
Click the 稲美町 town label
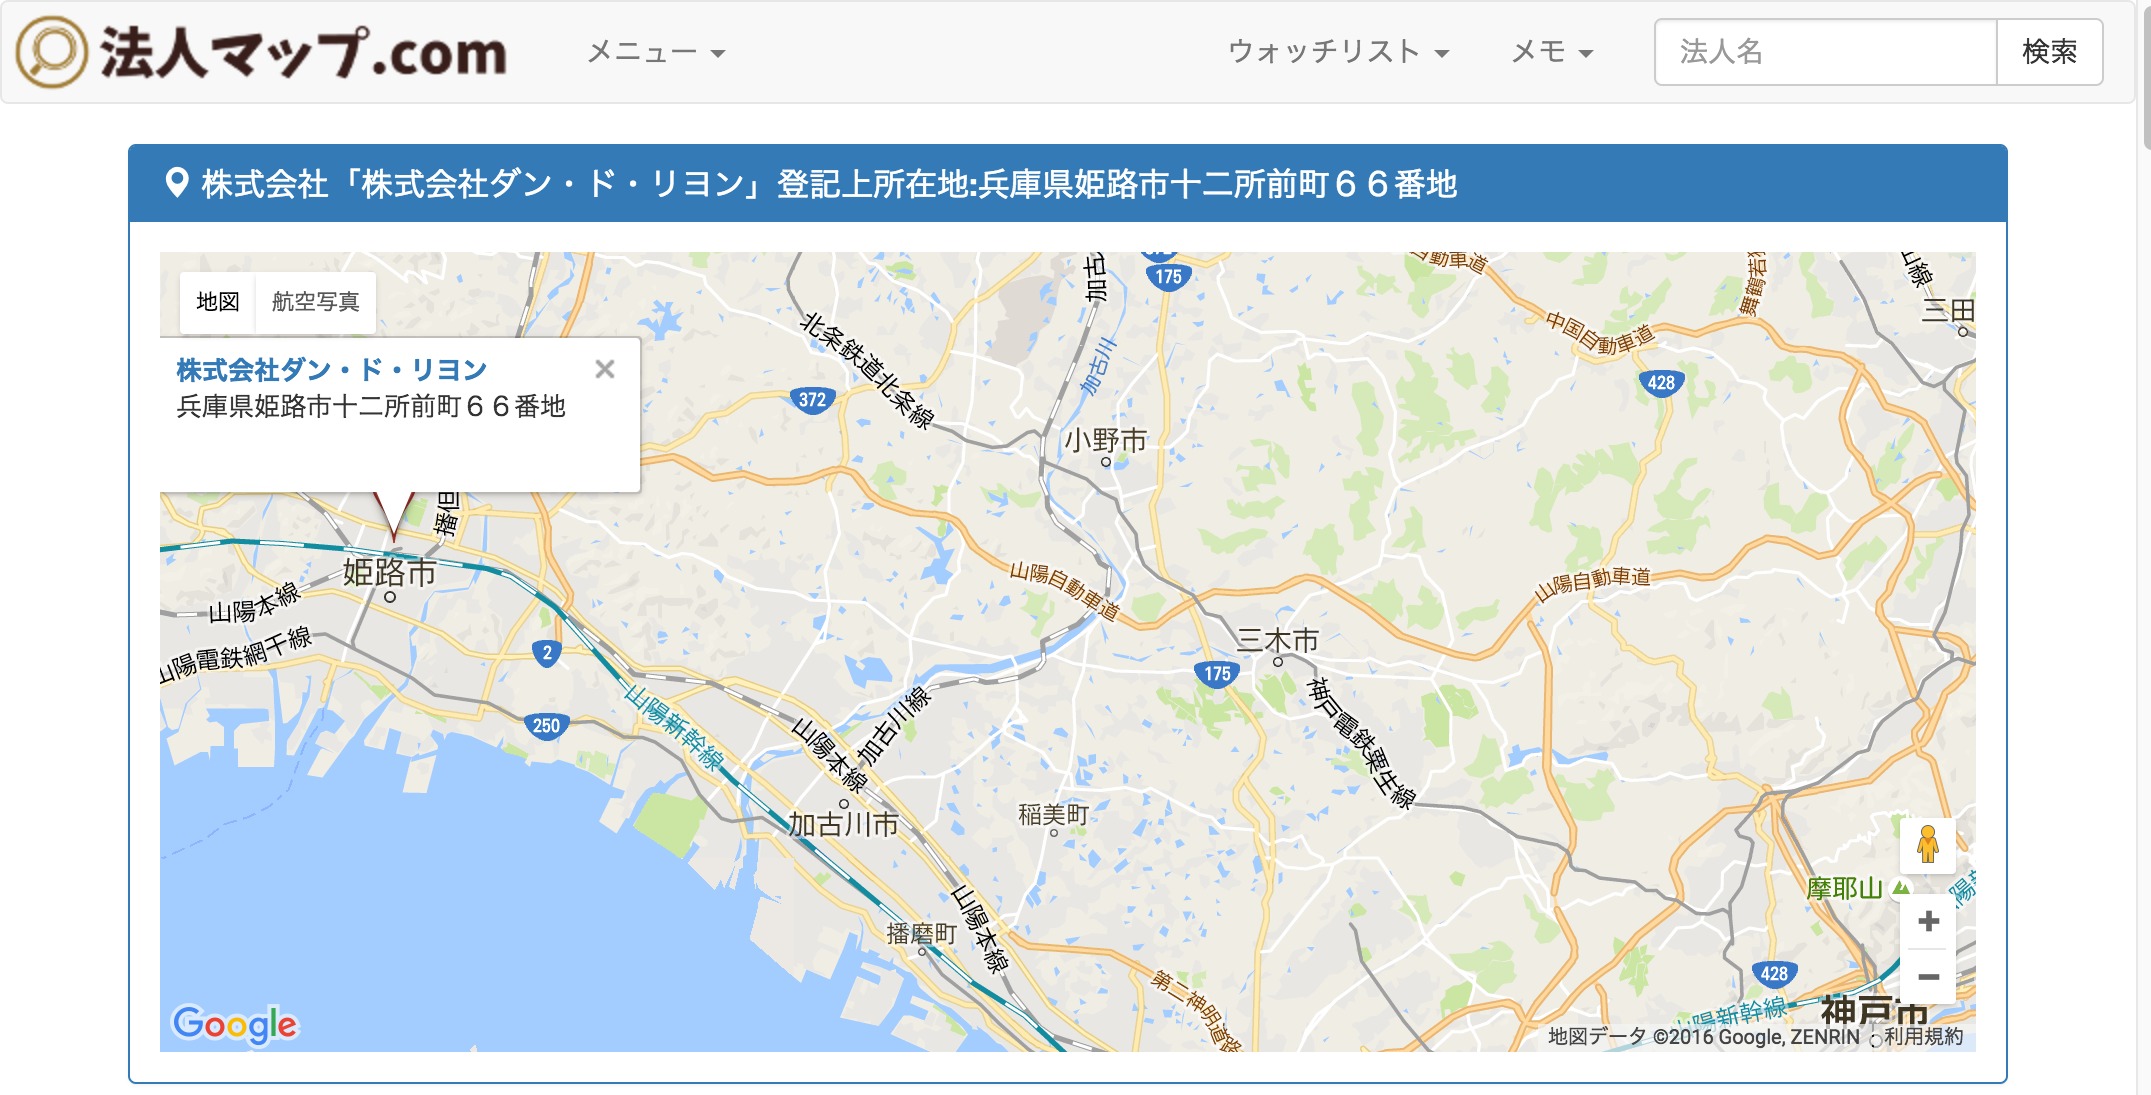[1053, 815]
